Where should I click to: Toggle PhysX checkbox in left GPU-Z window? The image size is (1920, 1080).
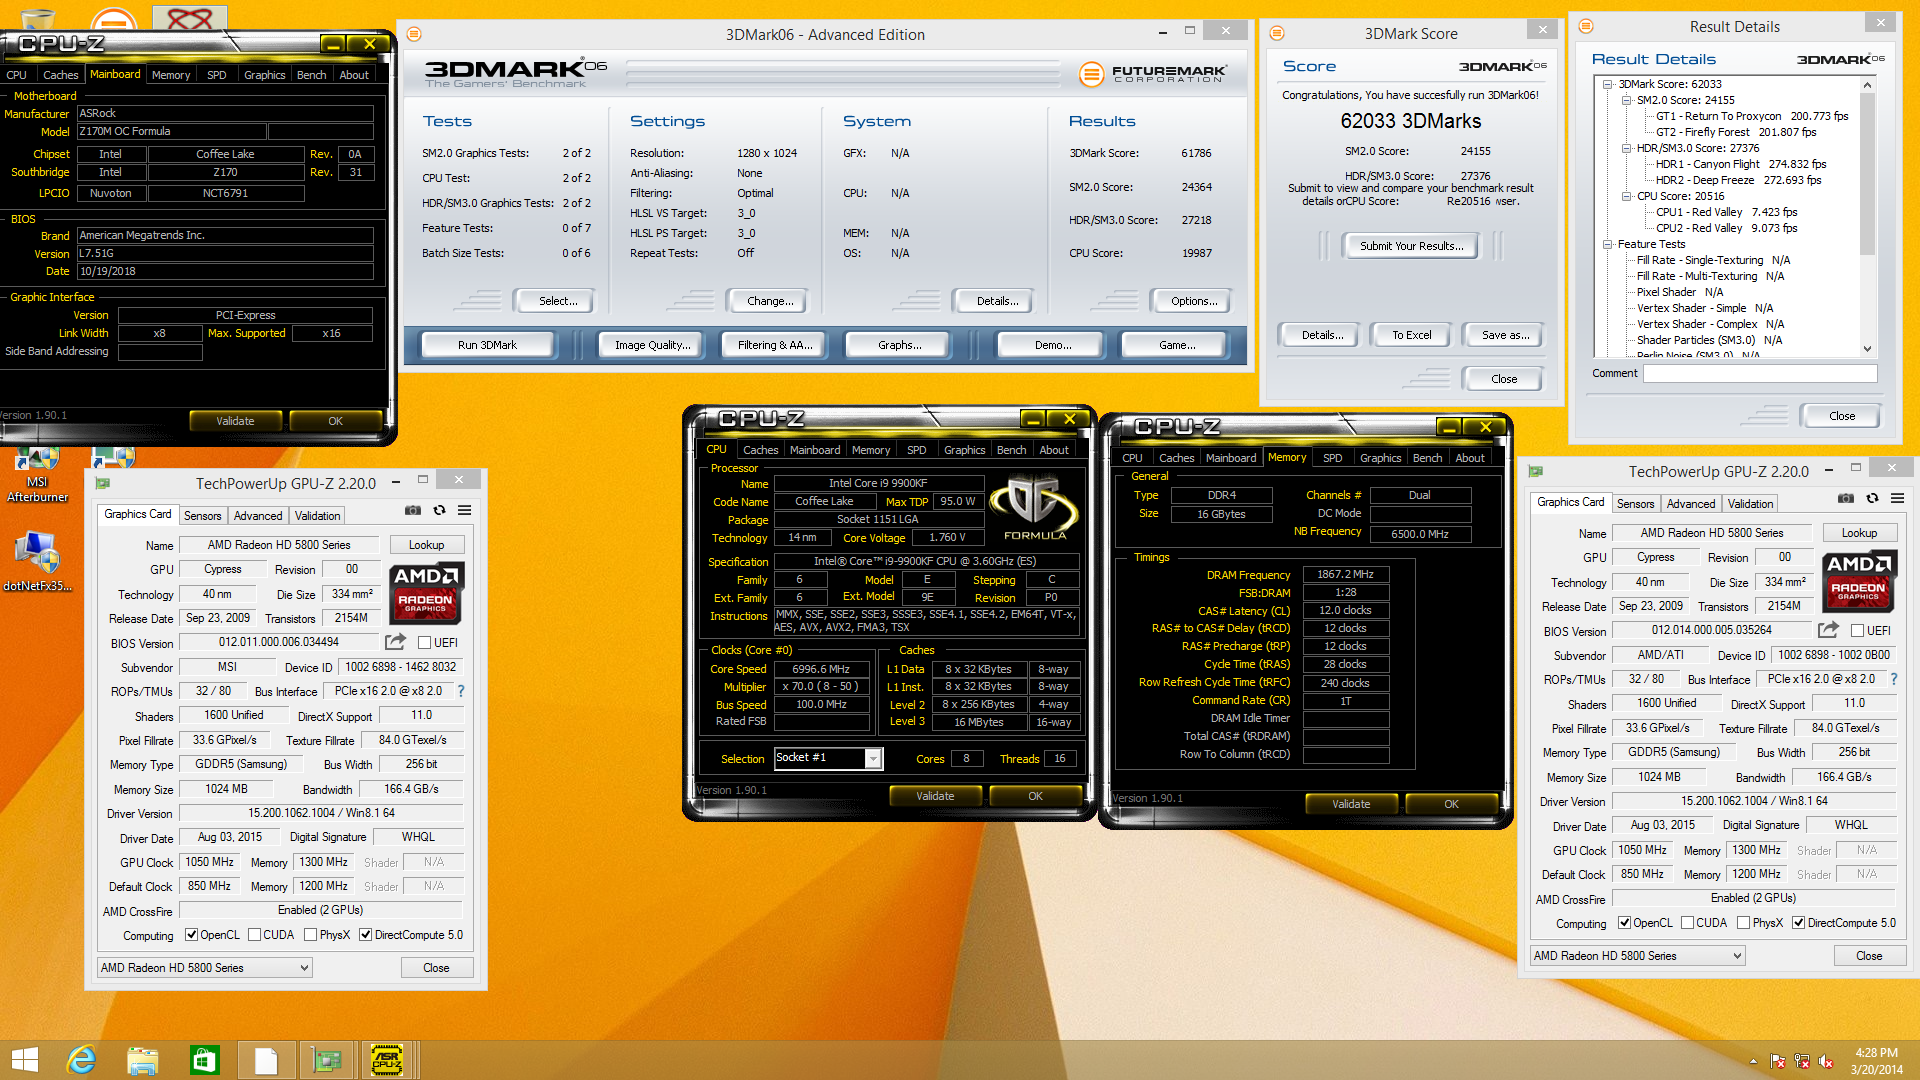(x=311, y=935)
